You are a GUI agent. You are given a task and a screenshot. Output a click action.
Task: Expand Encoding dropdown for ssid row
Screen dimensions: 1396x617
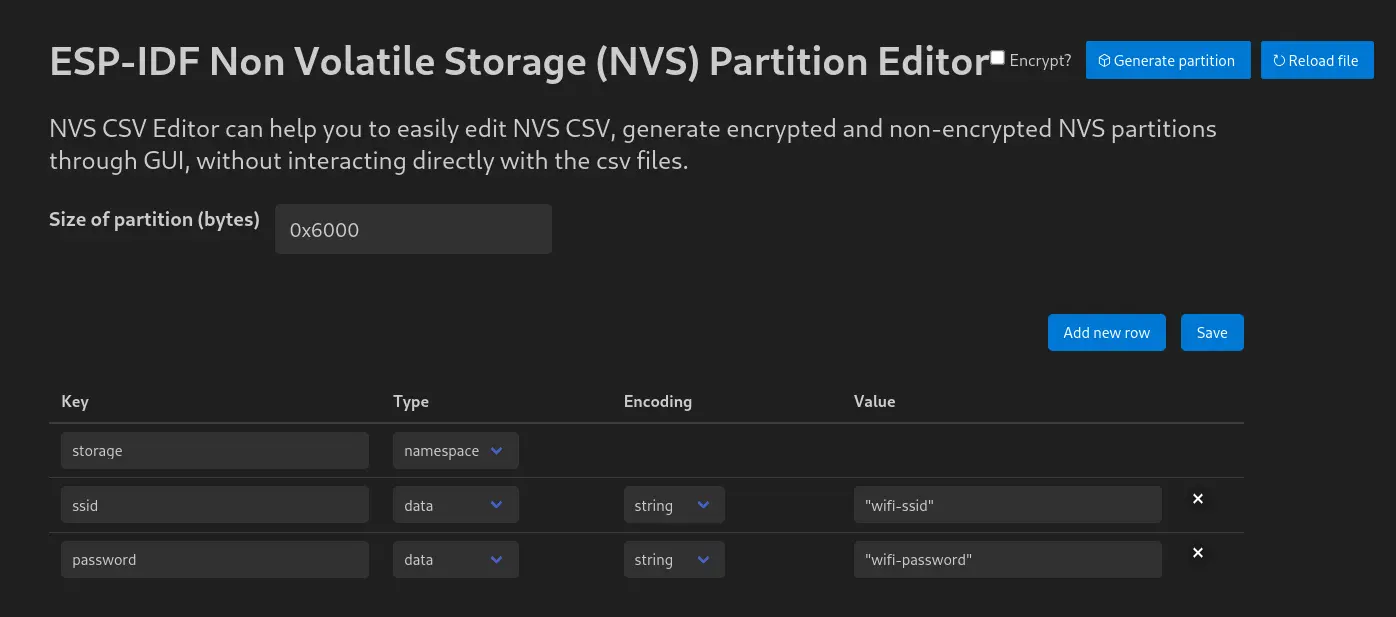tap(673, 505)
